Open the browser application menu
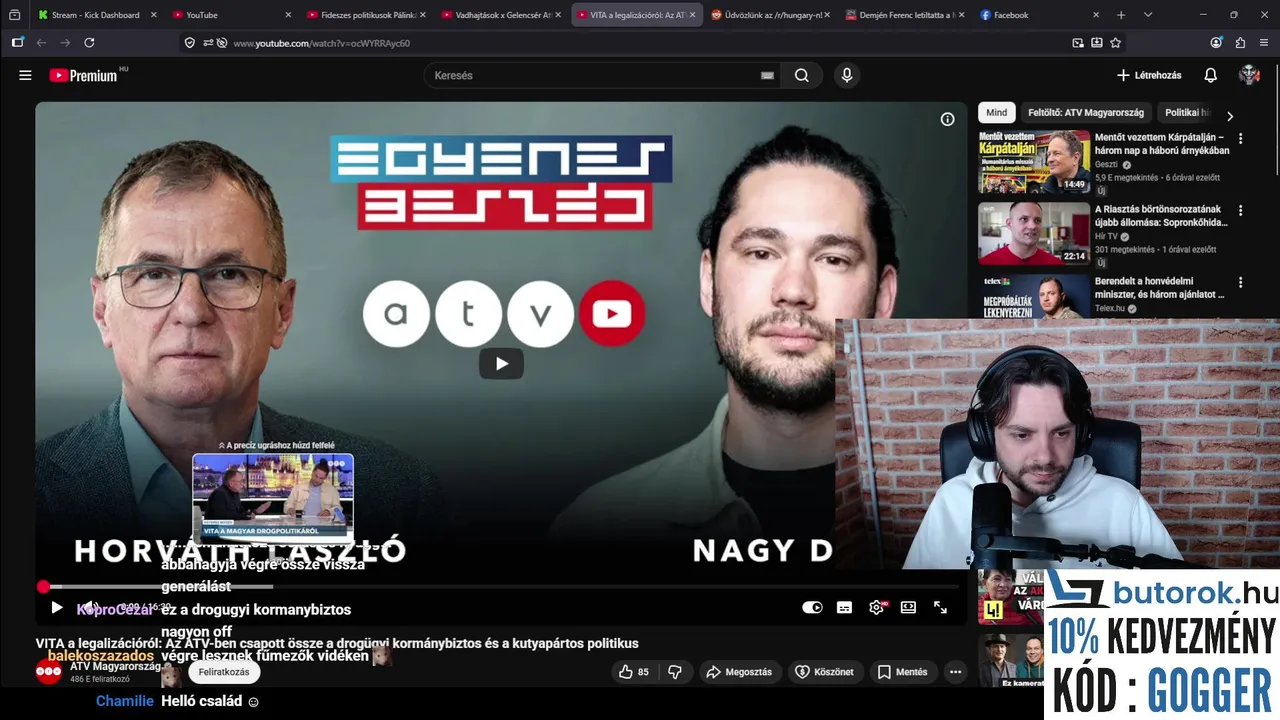This screenshot has height=720, width=1280. [1264, 43]
